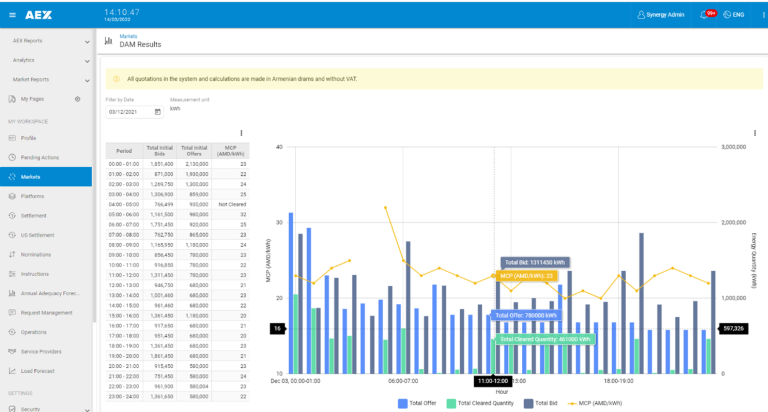This screenshot has width=768, height=412.
Task: Sort by Total Initial Offers header
Action: coord(194,151)
